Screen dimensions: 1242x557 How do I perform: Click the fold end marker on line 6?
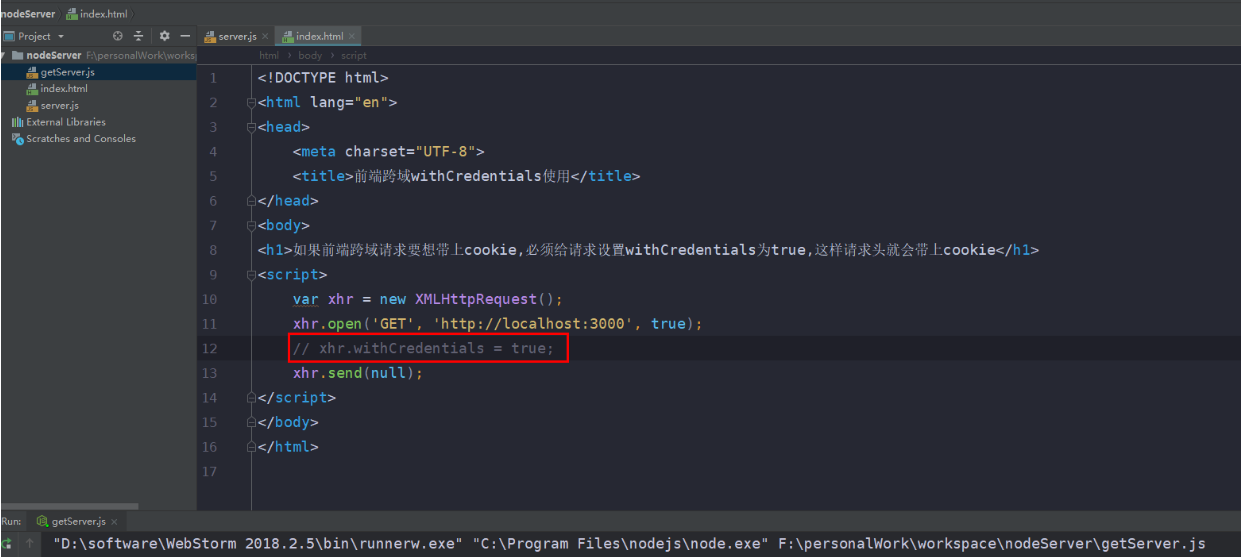[250, 201]
